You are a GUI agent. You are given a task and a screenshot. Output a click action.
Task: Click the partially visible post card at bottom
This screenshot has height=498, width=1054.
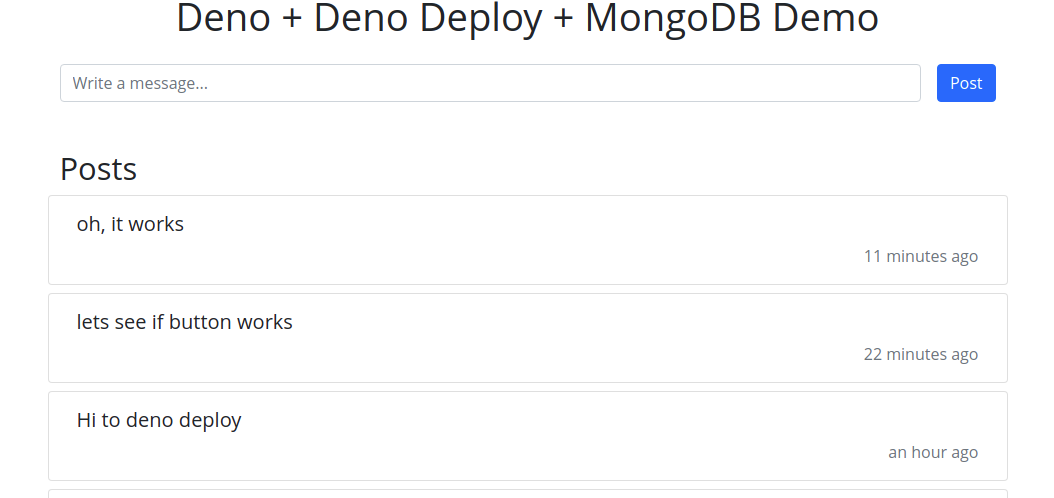(528, 494)
